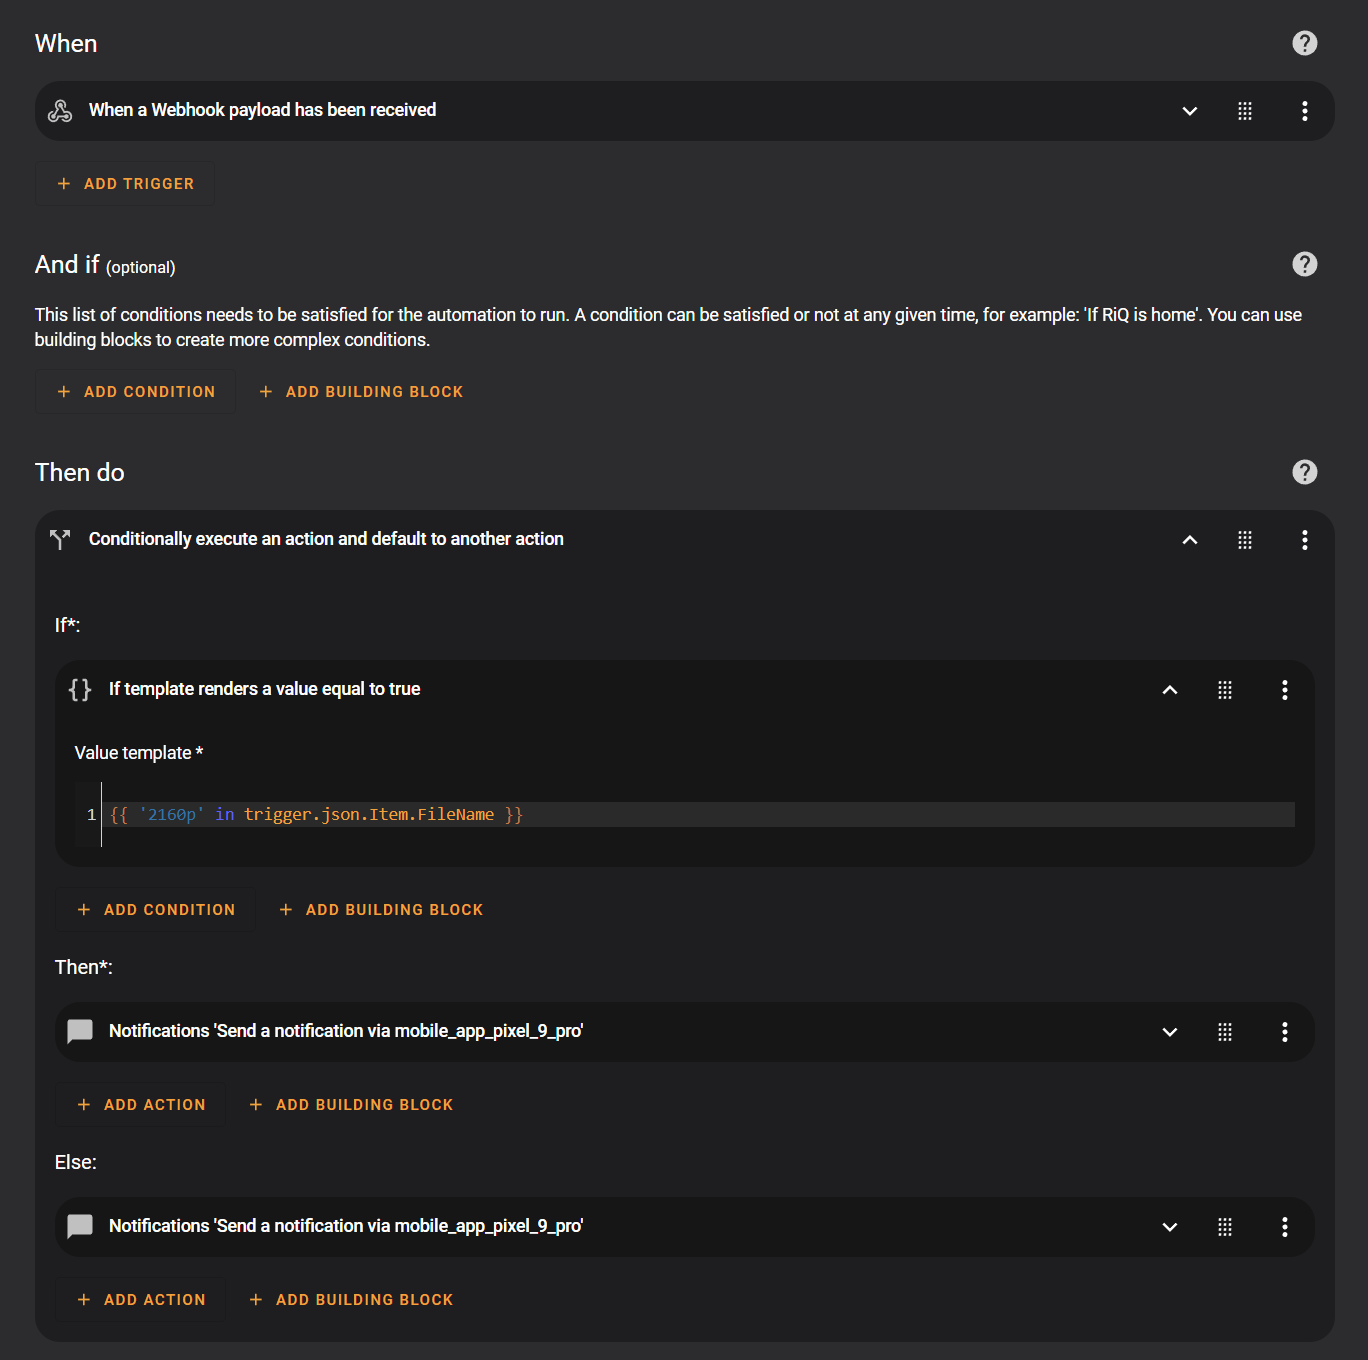The height and width of the screenshot is (1360, 1368).
Task: Open help for the When section
Action: pos(1304,43)
